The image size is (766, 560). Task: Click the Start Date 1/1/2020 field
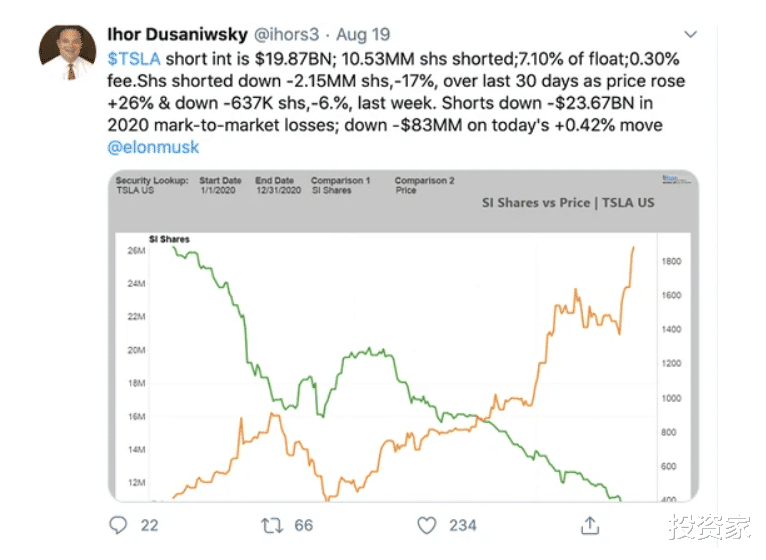tap(219, 185)
